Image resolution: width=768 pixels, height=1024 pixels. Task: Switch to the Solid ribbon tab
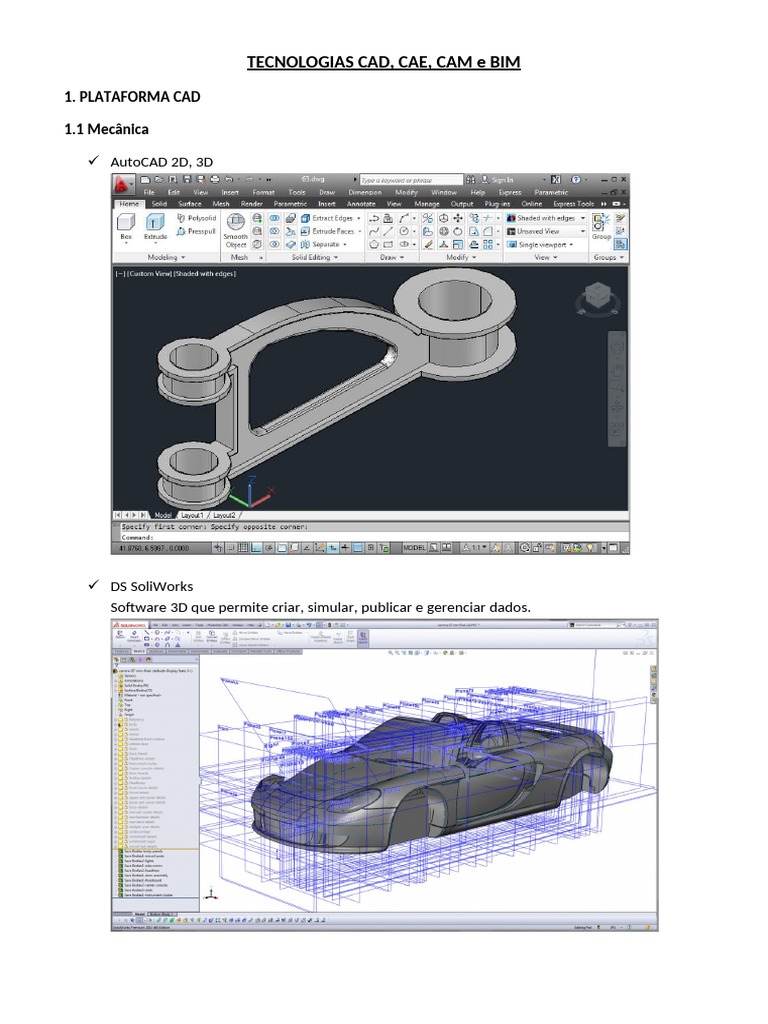point(159,204)
